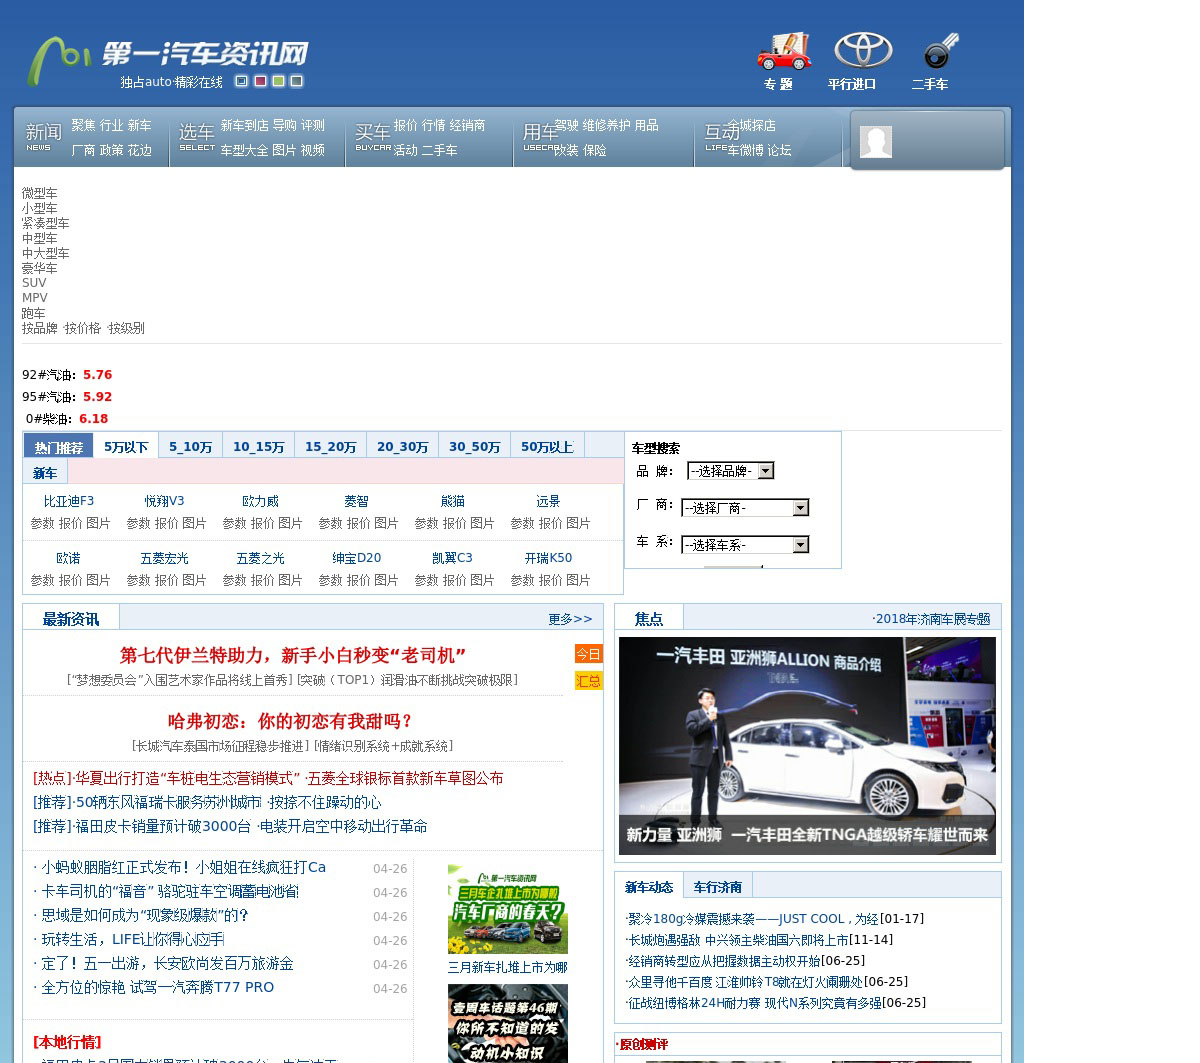This screenshot has height=1063, width=1200.
Task: Open the 三月新车扎堆上市 thumbnail image
Action: point(508,909)
